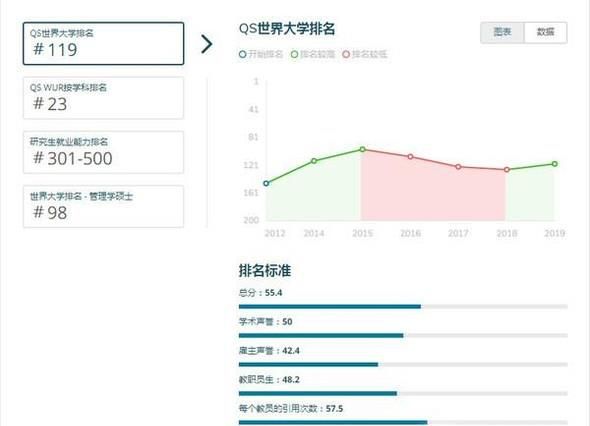Click the 教职员生 48.2 score bar

click(403, 393)
